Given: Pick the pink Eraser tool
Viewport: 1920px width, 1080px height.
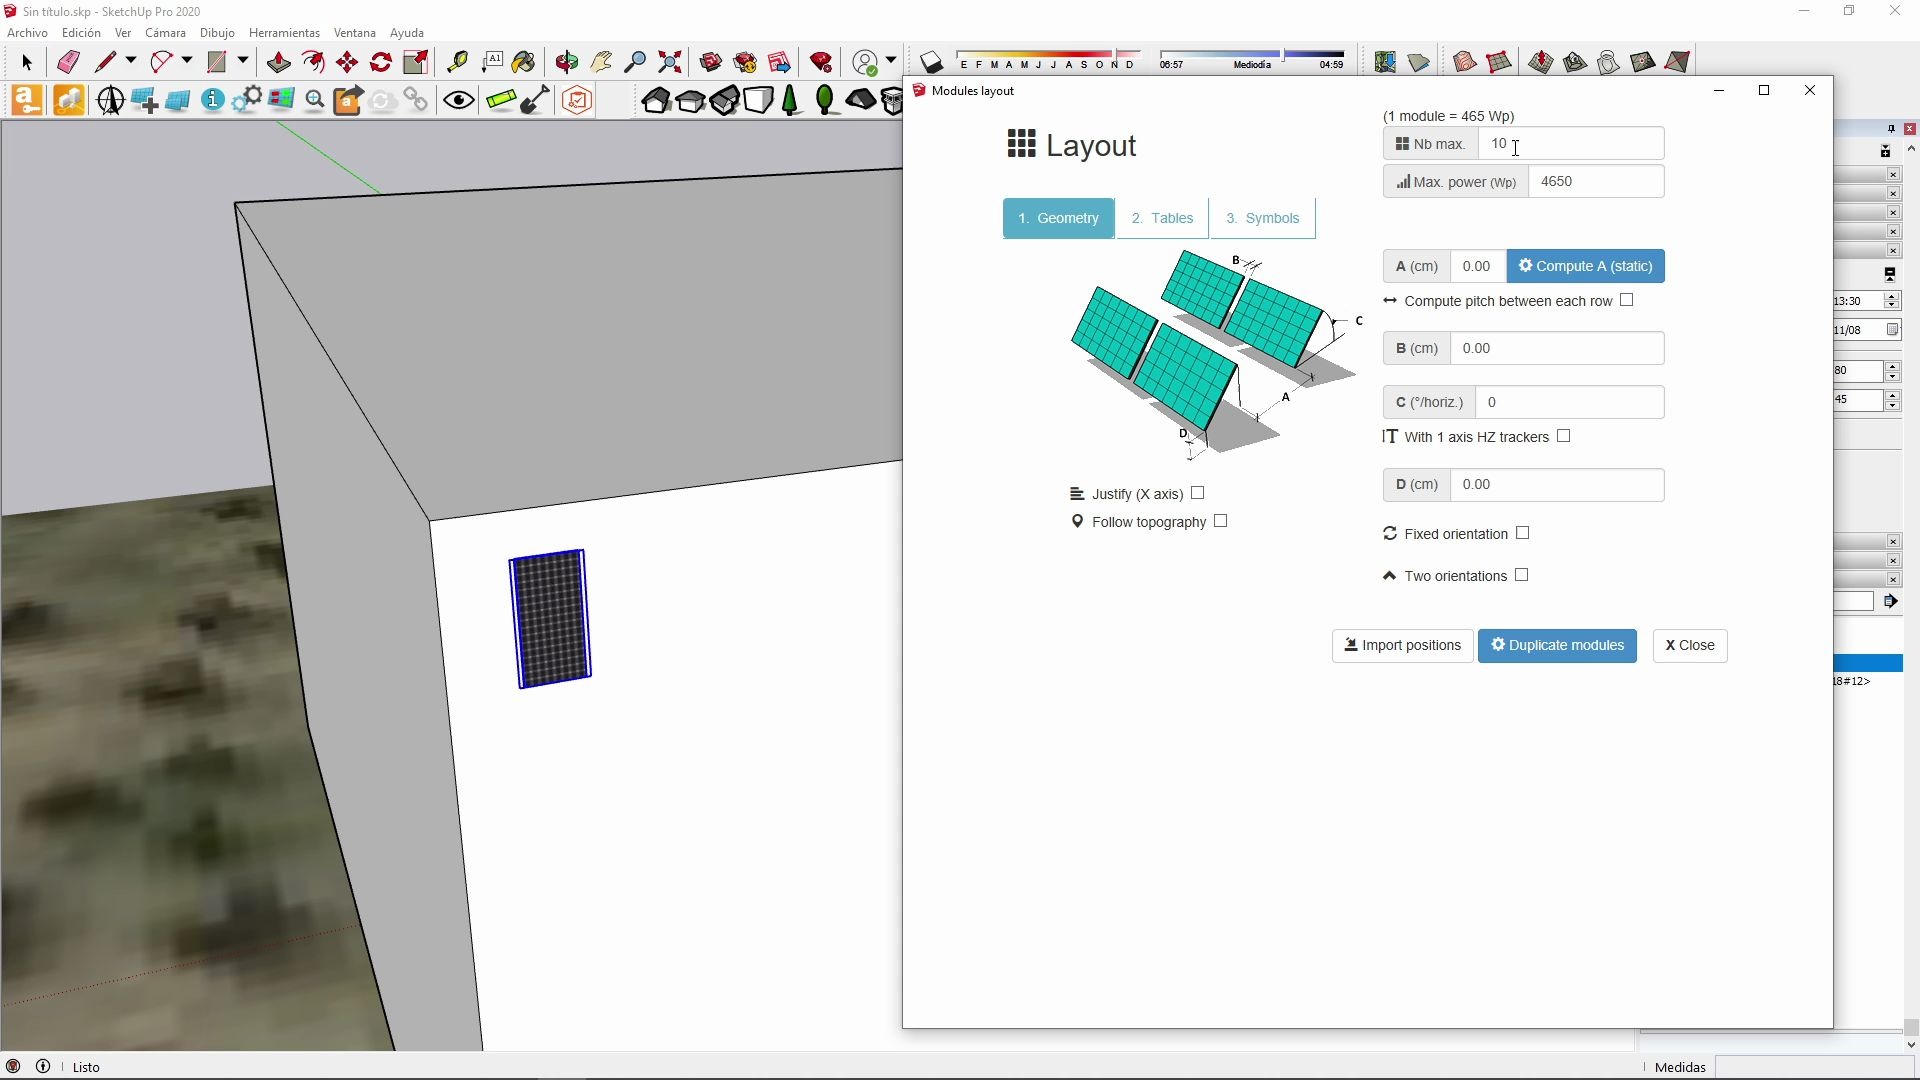Looking at the screenshot, I should [68, 62].
